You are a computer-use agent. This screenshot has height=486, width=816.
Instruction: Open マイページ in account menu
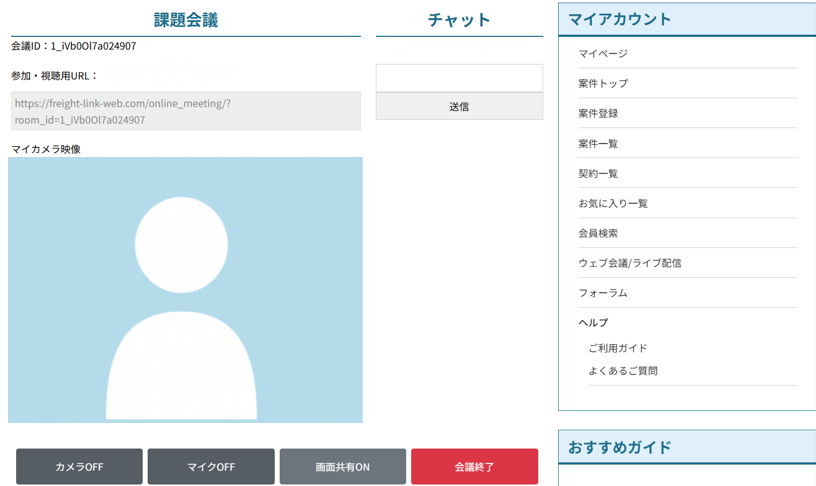[x=603, y=54]
